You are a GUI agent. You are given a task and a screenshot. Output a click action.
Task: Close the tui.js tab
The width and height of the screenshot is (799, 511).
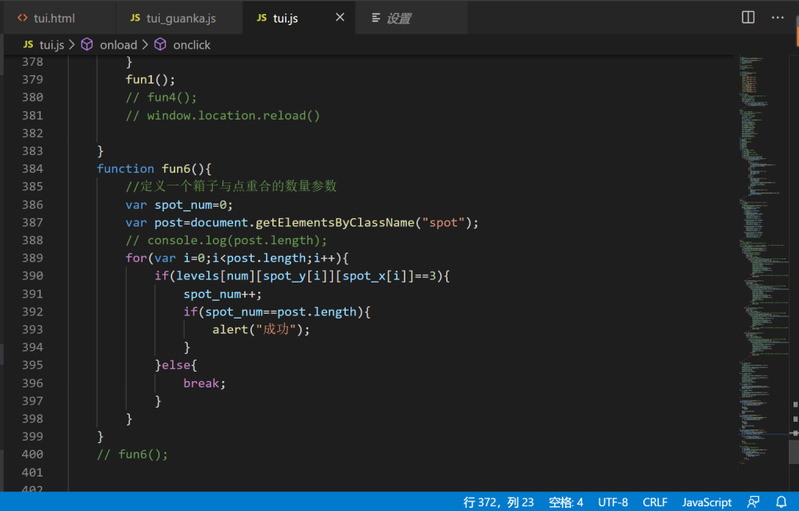click(x=340, y=18)
